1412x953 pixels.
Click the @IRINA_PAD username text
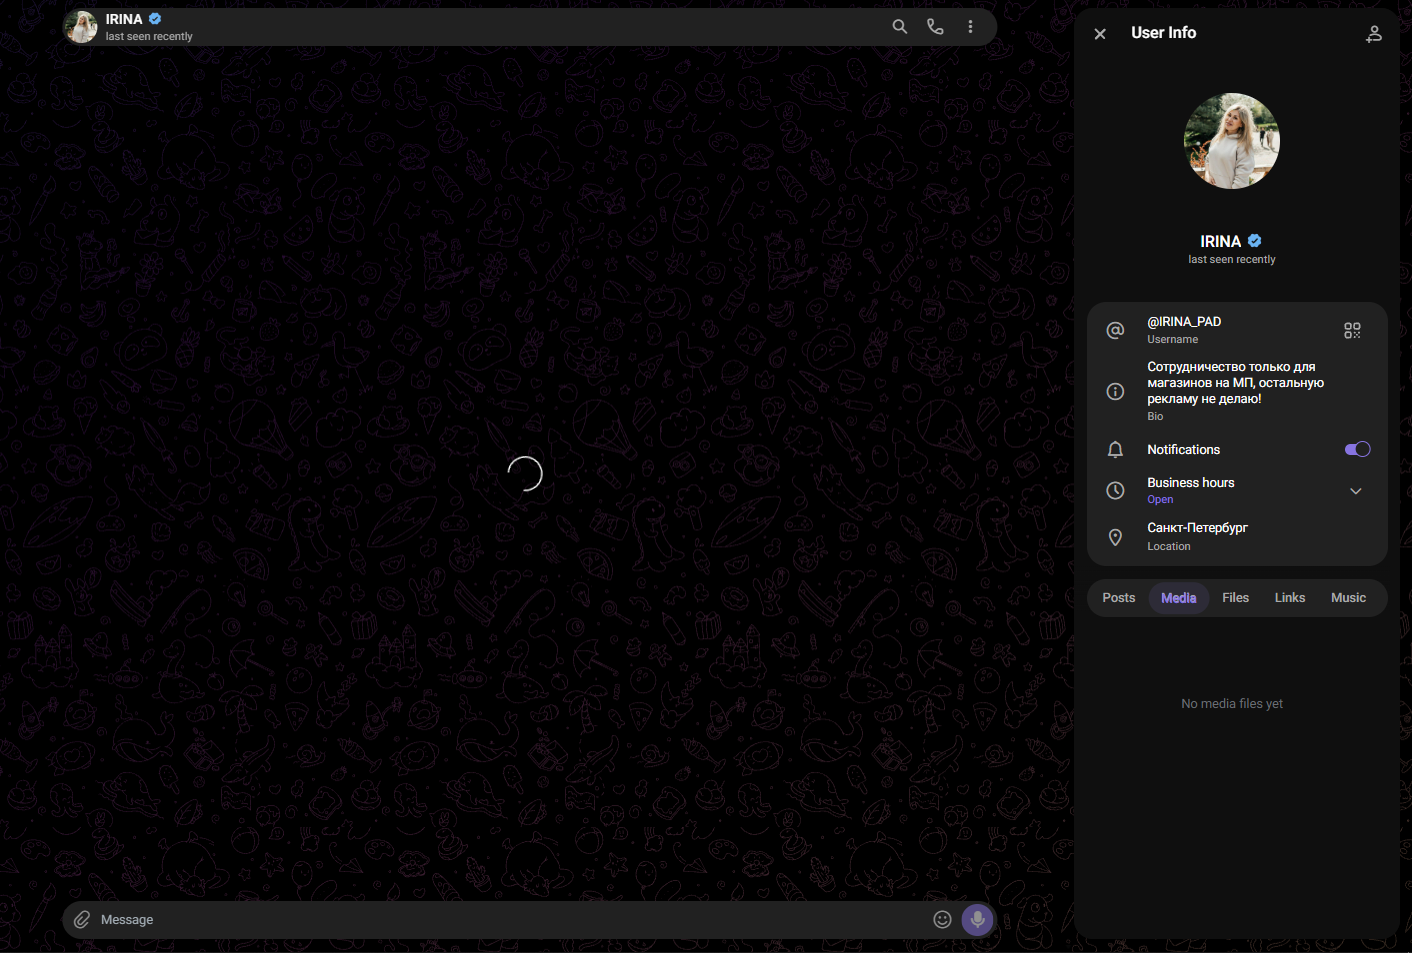point(1184,322)
